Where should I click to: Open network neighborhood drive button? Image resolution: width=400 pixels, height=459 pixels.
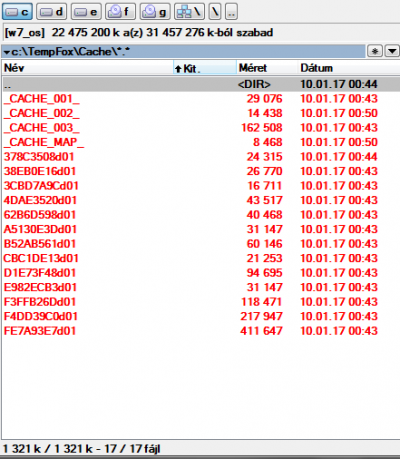click(x=189, y=12)
